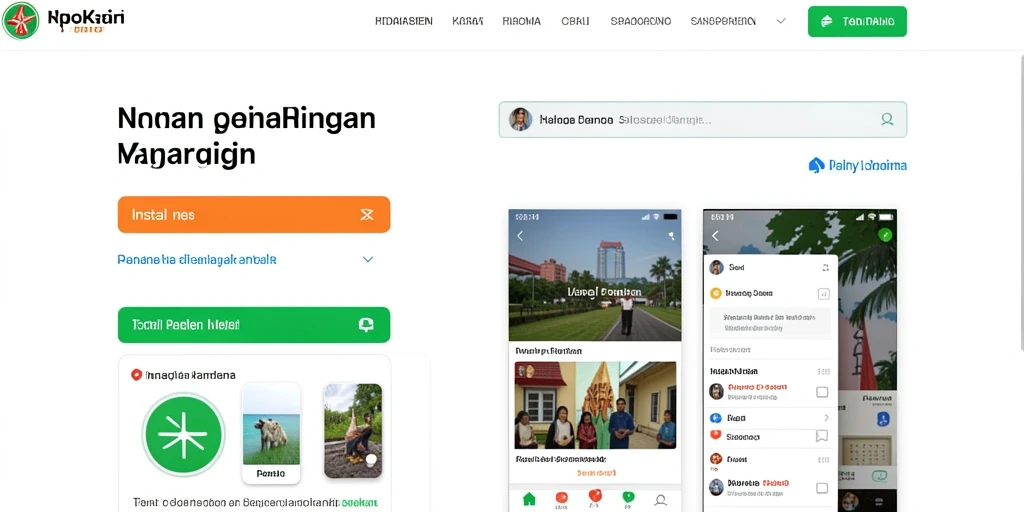Click the green rounded icon on right phone
The height and width of the screenshot is (512, 1024).
[x=880, y=477]
